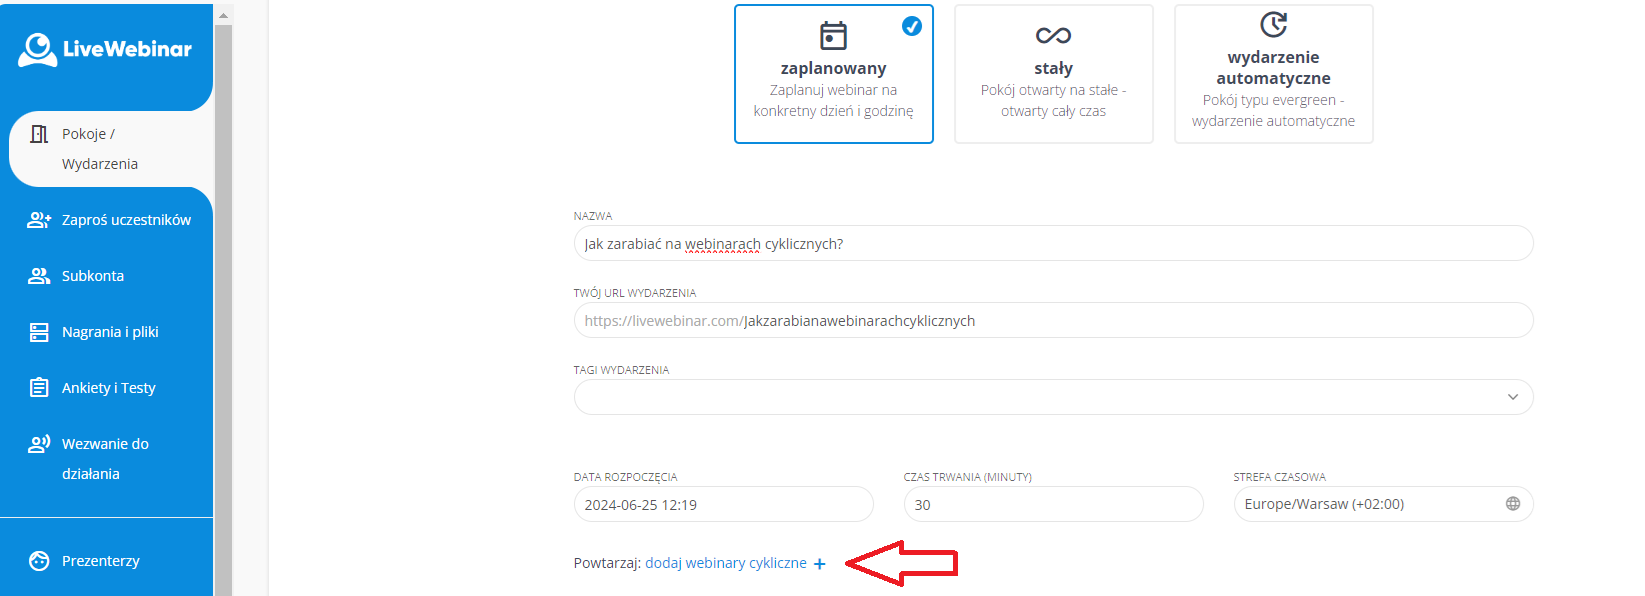Viewport: 1645px width, 596px height.
Task: Open the Subkonta menu item
Action: click(93, 276)
